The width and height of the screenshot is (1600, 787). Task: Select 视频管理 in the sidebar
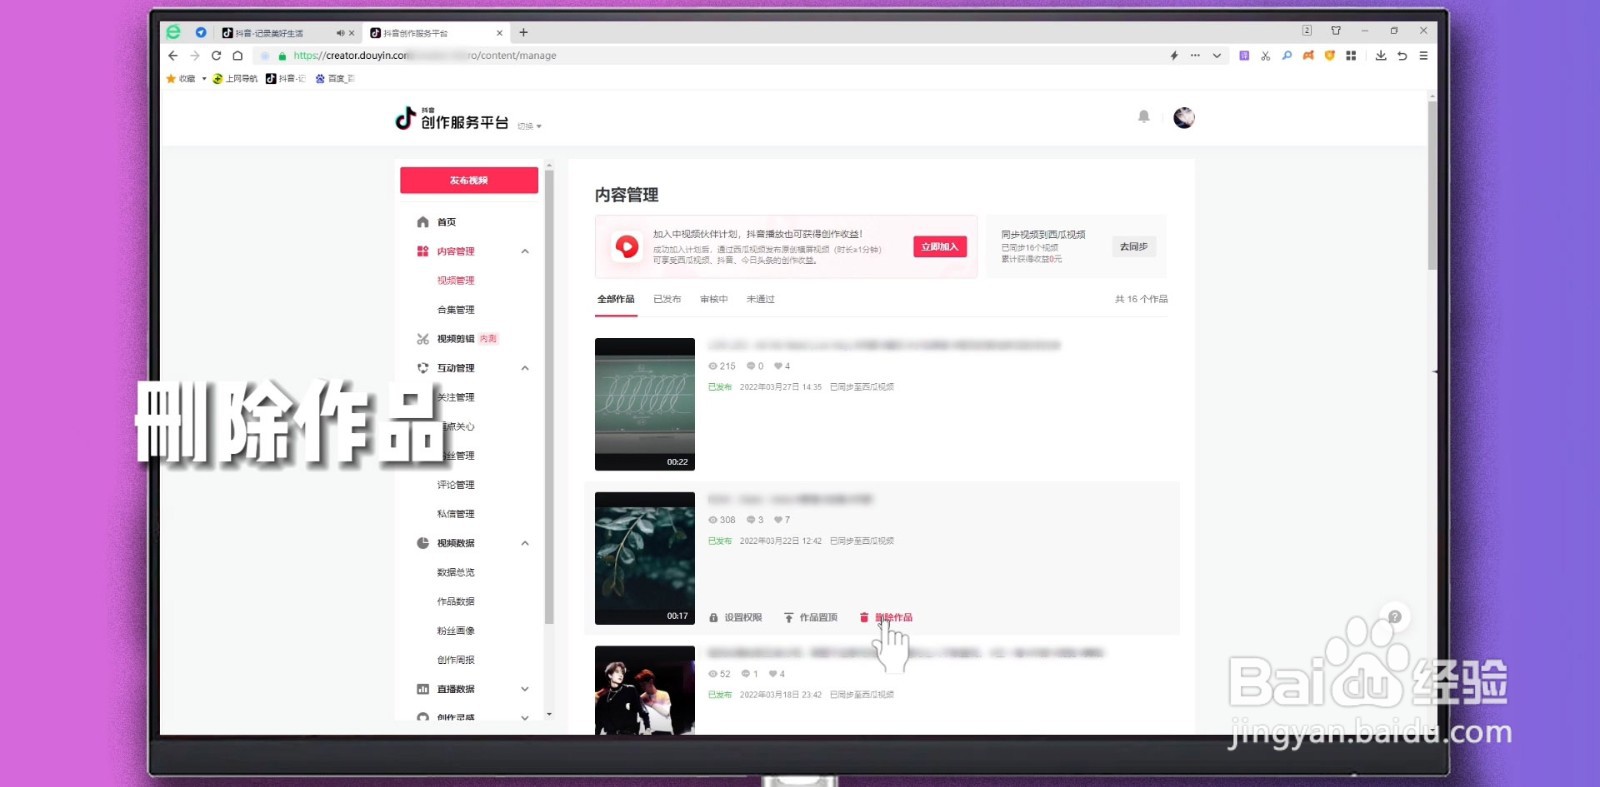click(456, 281)
